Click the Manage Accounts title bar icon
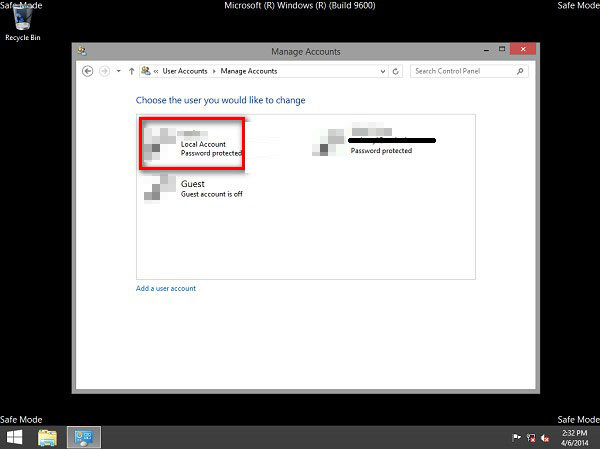 (82, 51)
